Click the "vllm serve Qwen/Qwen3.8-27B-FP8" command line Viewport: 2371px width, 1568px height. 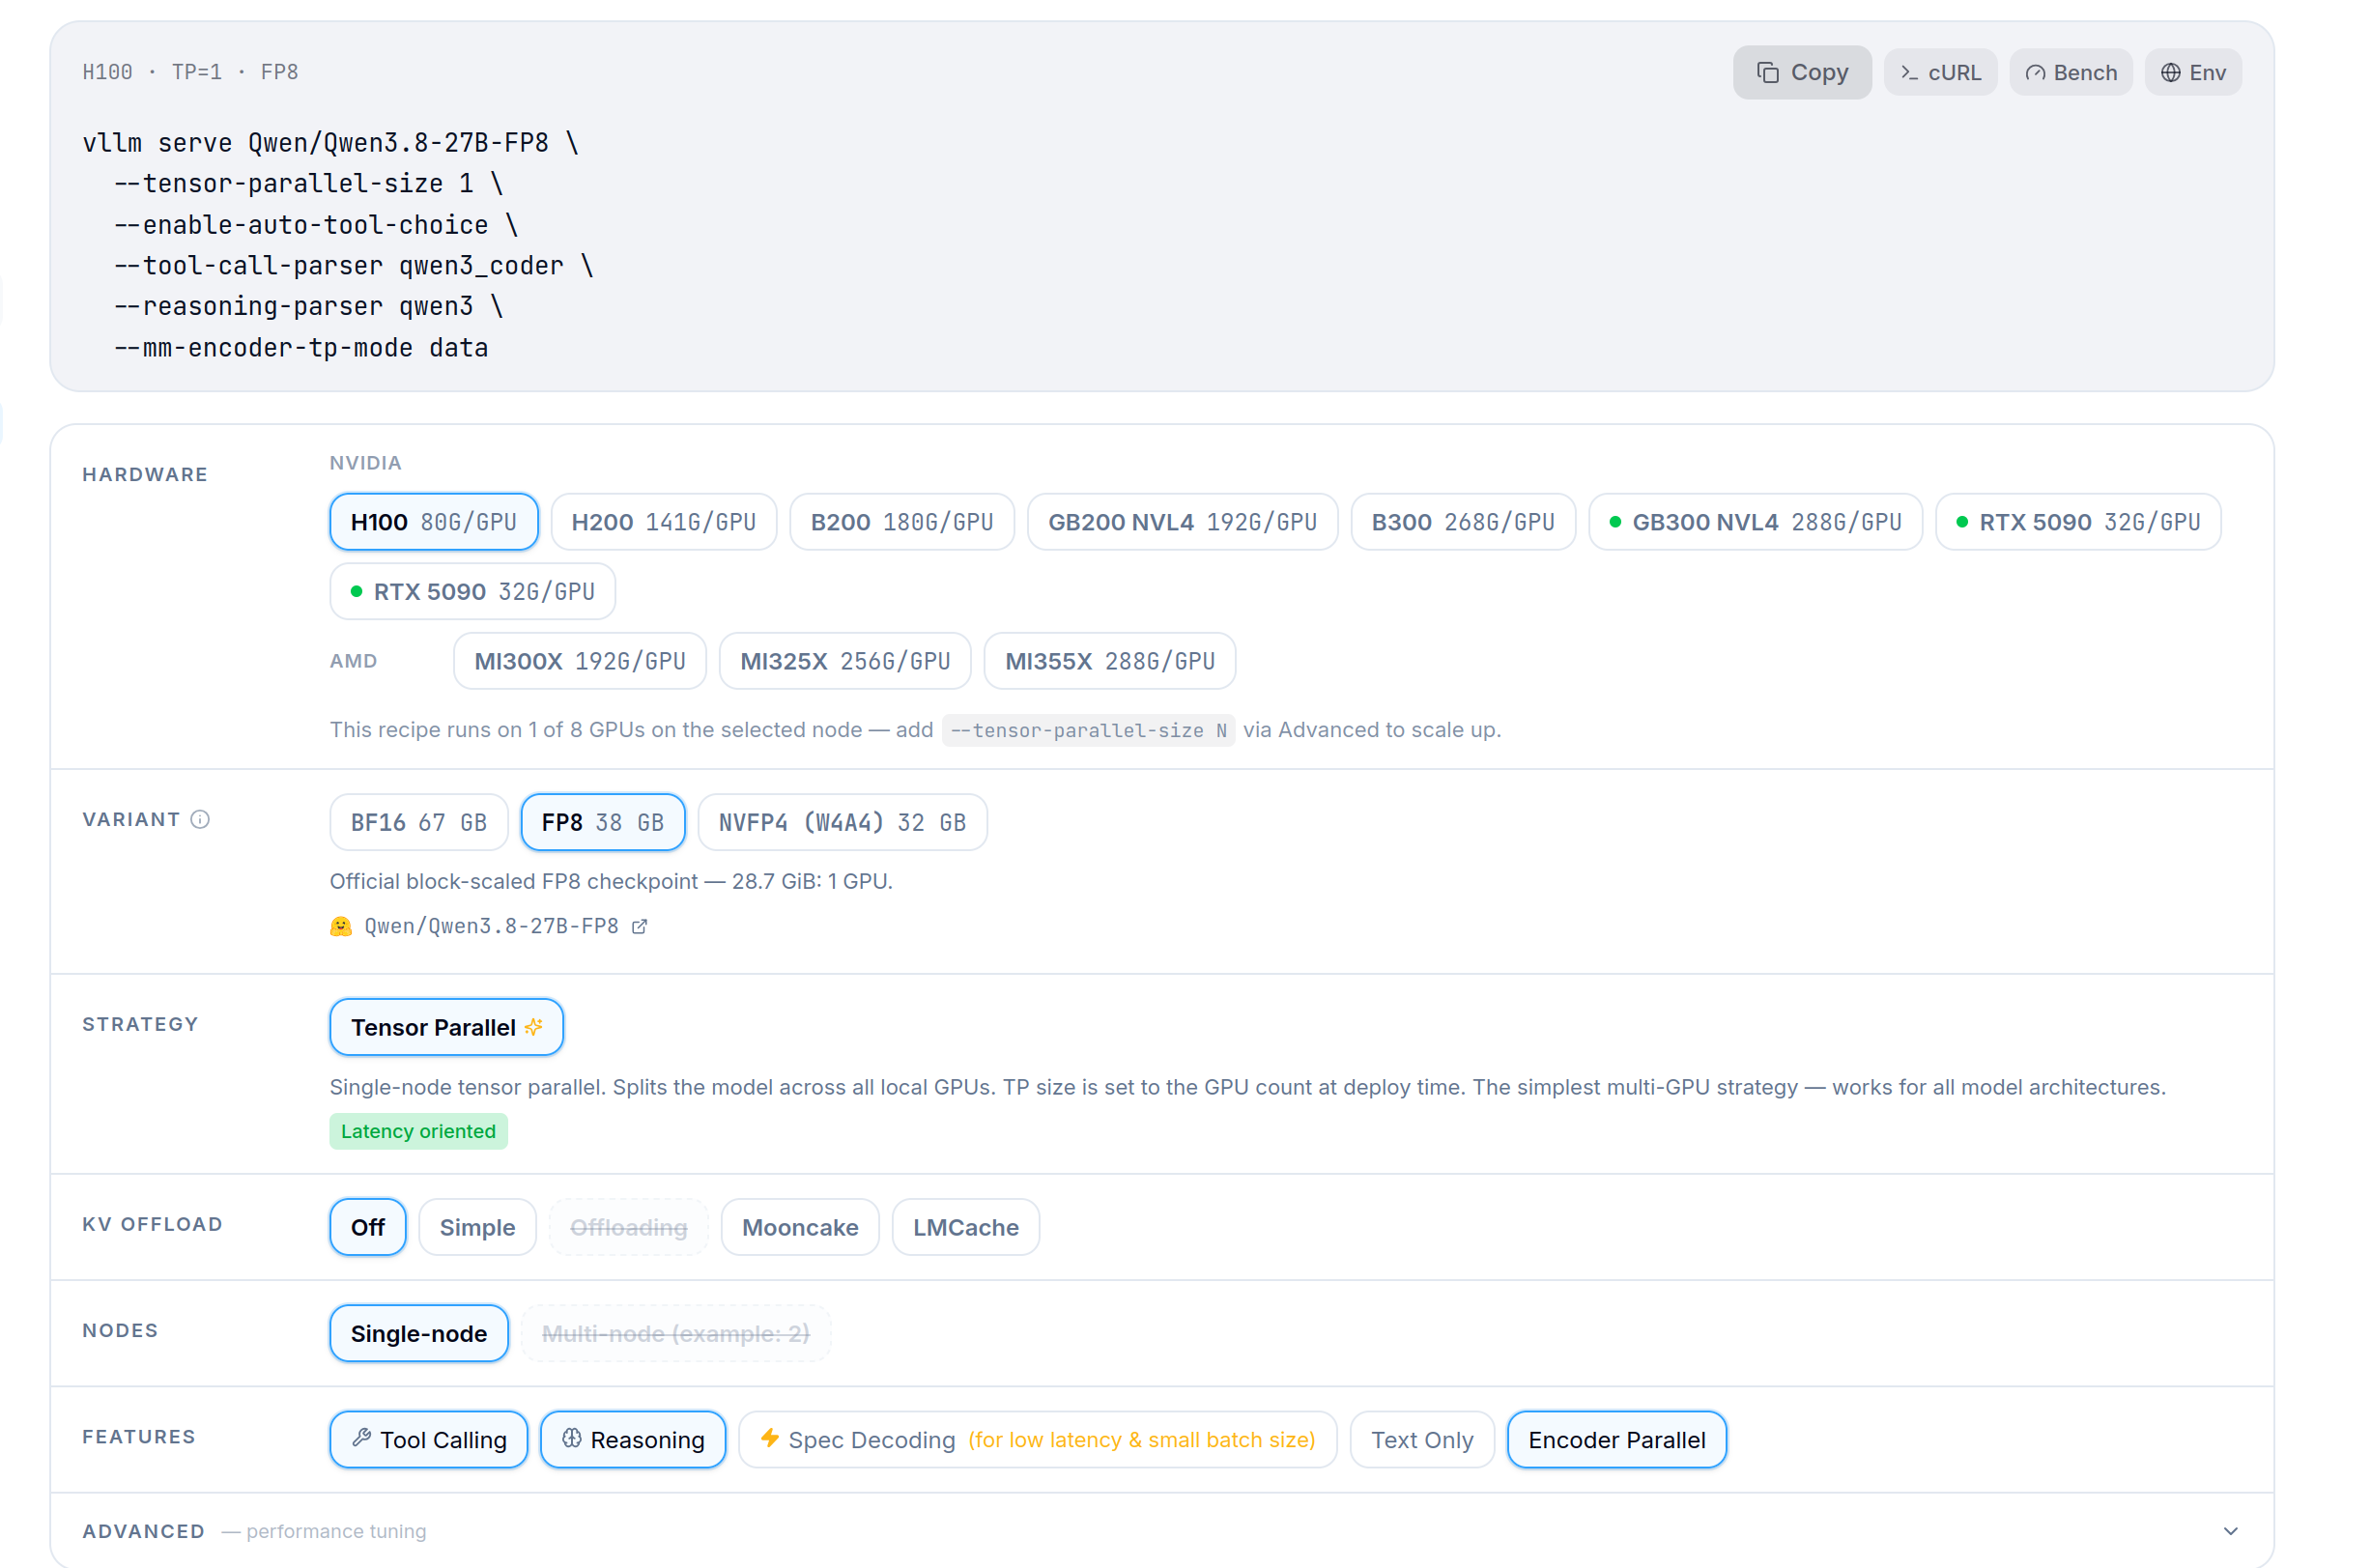click(331, 143)
